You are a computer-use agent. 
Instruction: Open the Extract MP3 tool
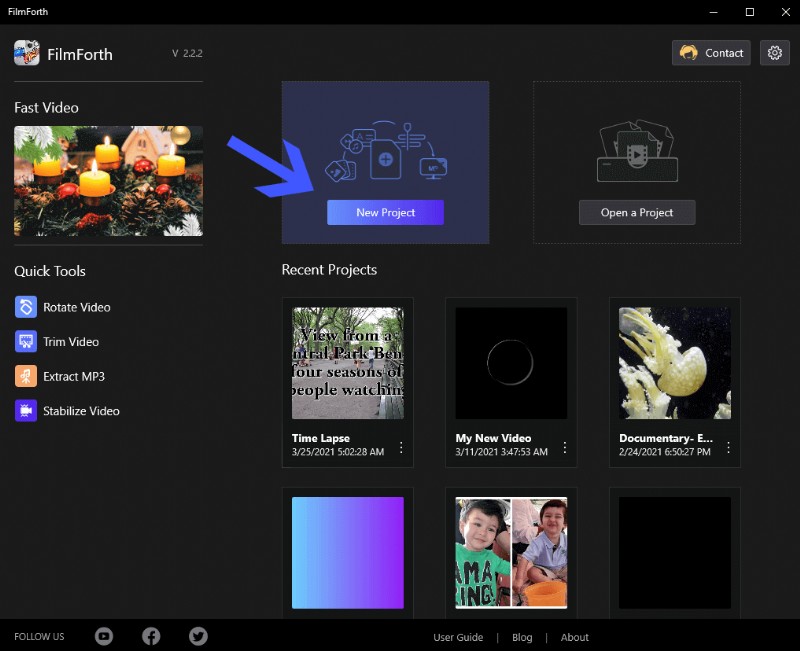[73, 376]
